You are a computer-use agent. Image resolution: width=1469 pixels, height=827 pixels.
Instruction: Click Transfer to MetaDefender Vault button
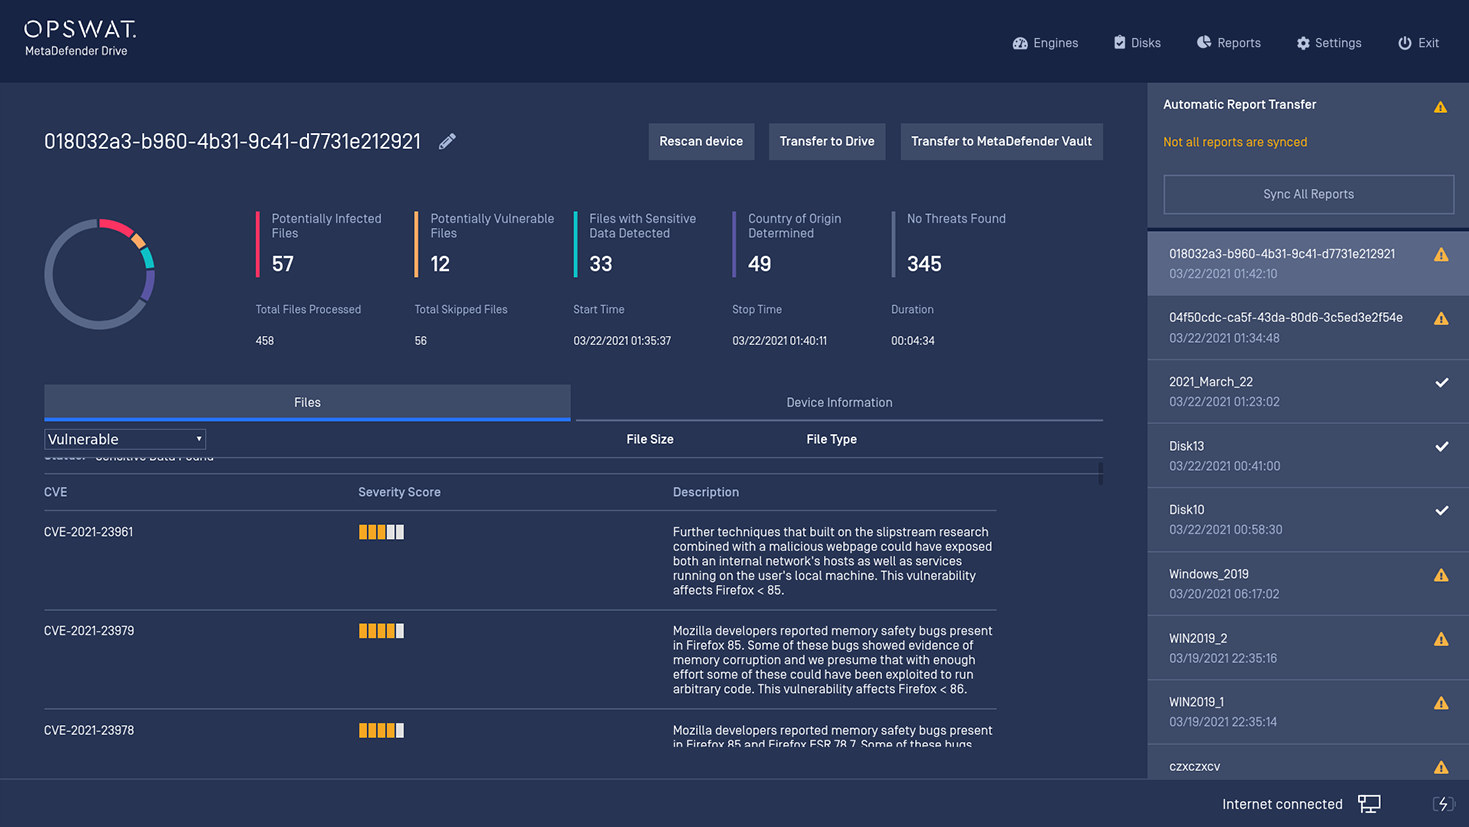1001,141
